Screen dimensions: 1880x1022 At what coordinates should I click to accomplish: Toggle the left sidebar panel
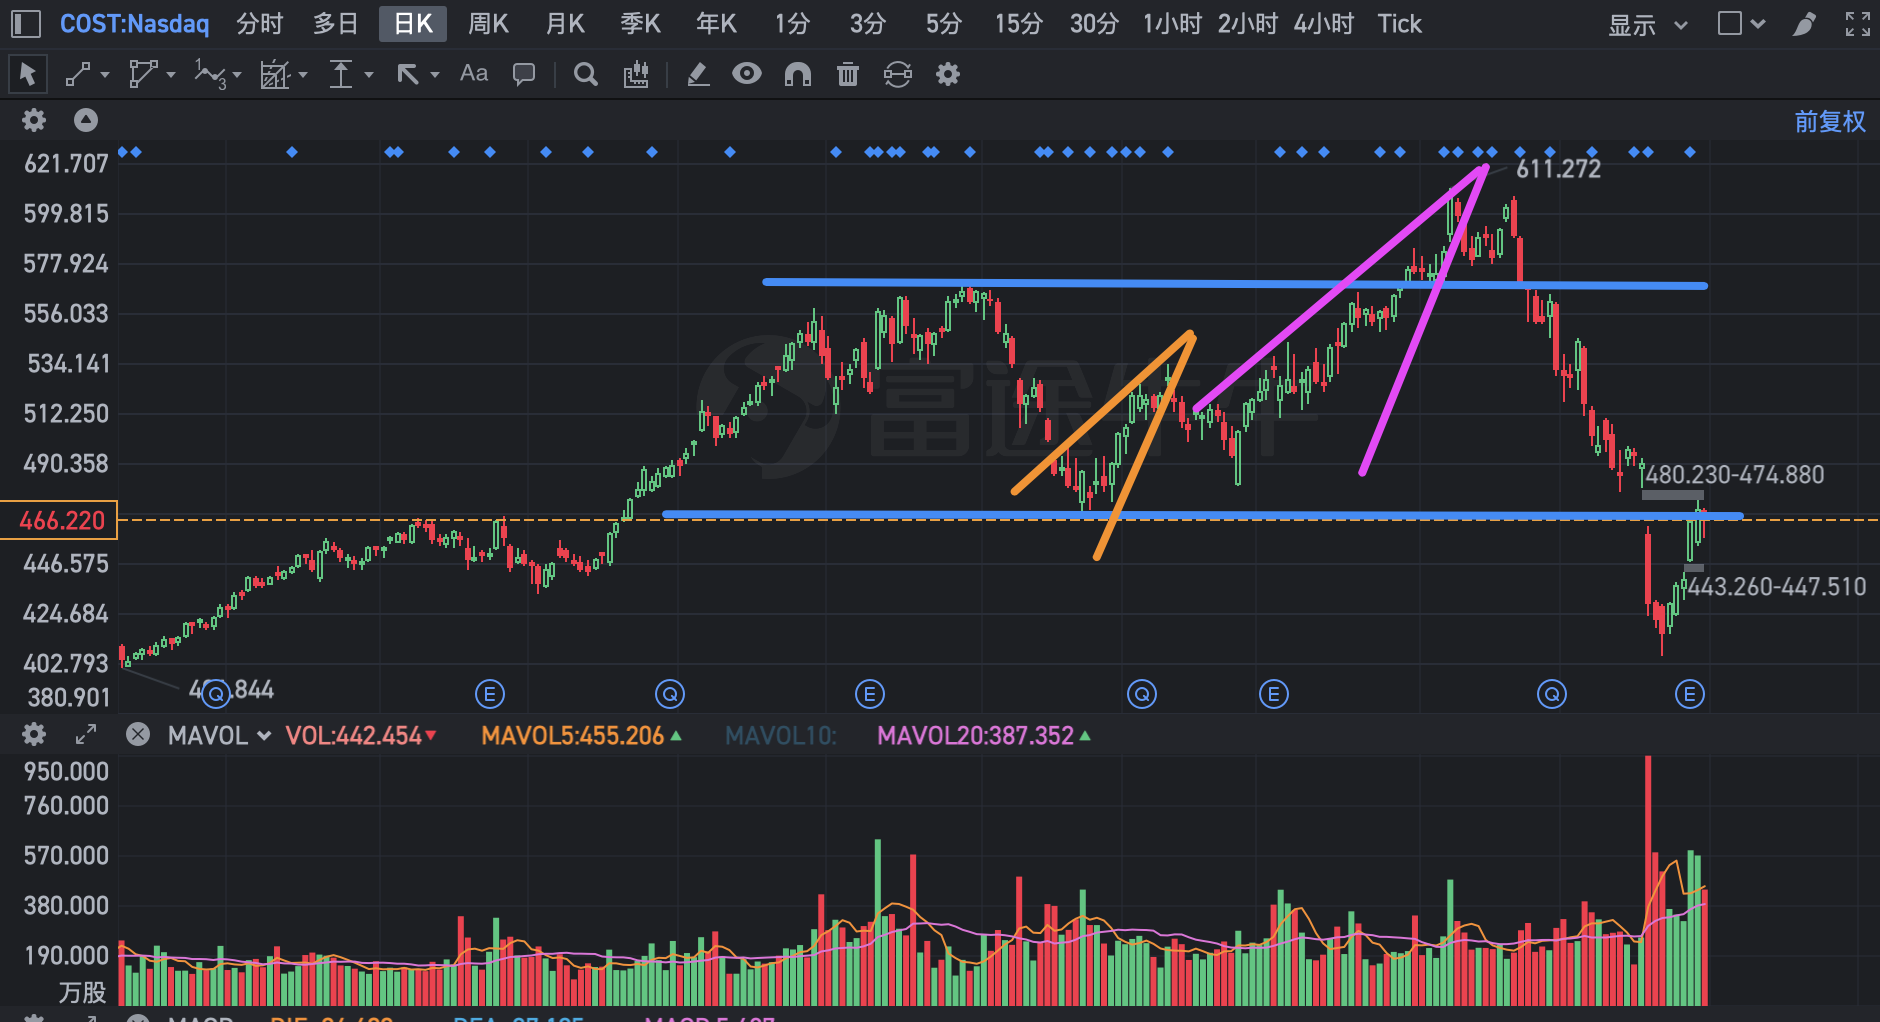(x=26, y=22)
